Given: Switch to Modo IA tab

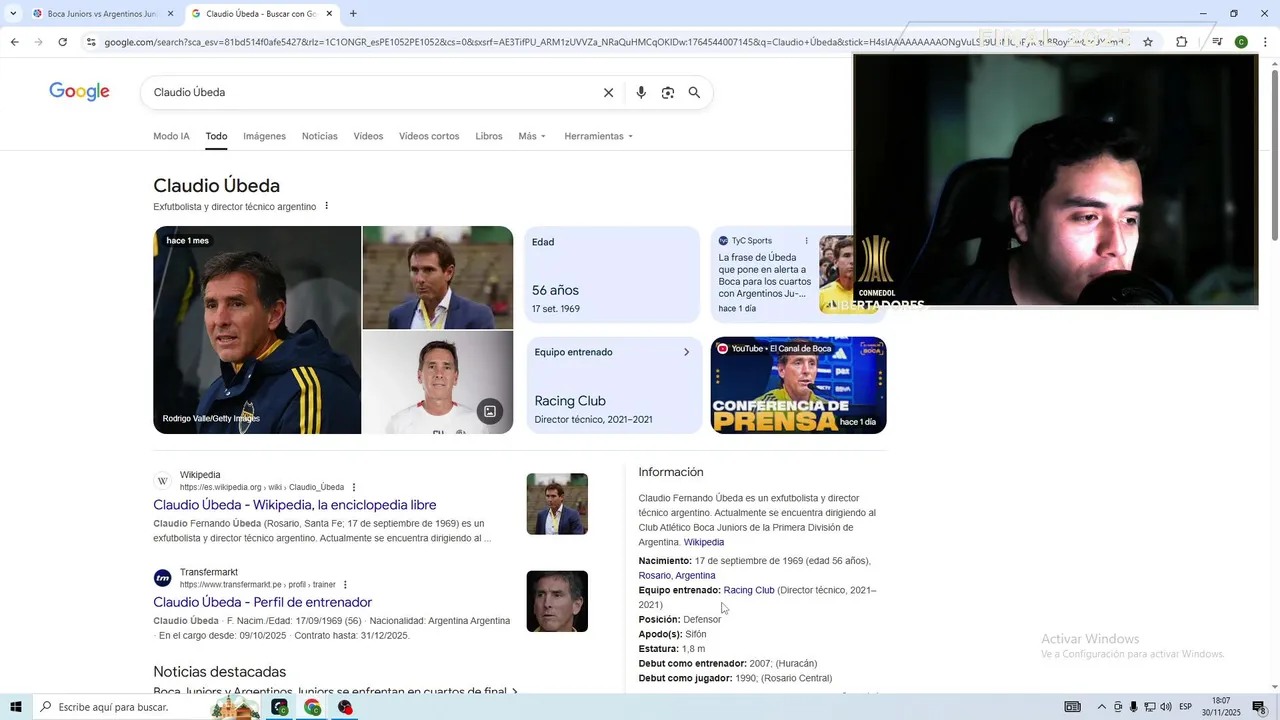Looking at the screenshot, I should 171,136.
